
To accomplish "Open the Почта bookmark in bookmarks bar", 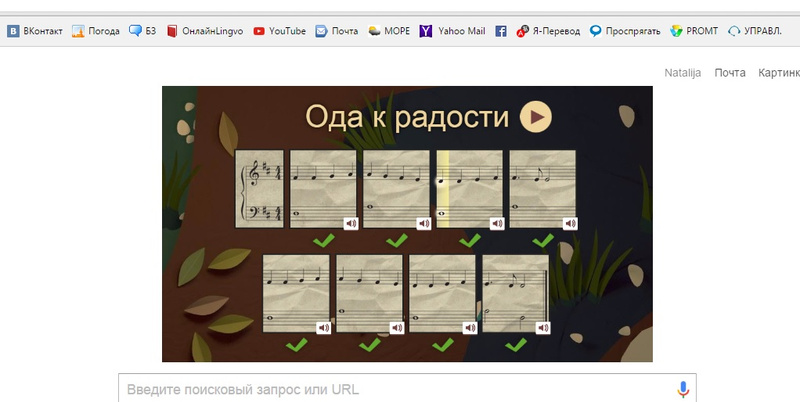I will click(x=336, y=31).
